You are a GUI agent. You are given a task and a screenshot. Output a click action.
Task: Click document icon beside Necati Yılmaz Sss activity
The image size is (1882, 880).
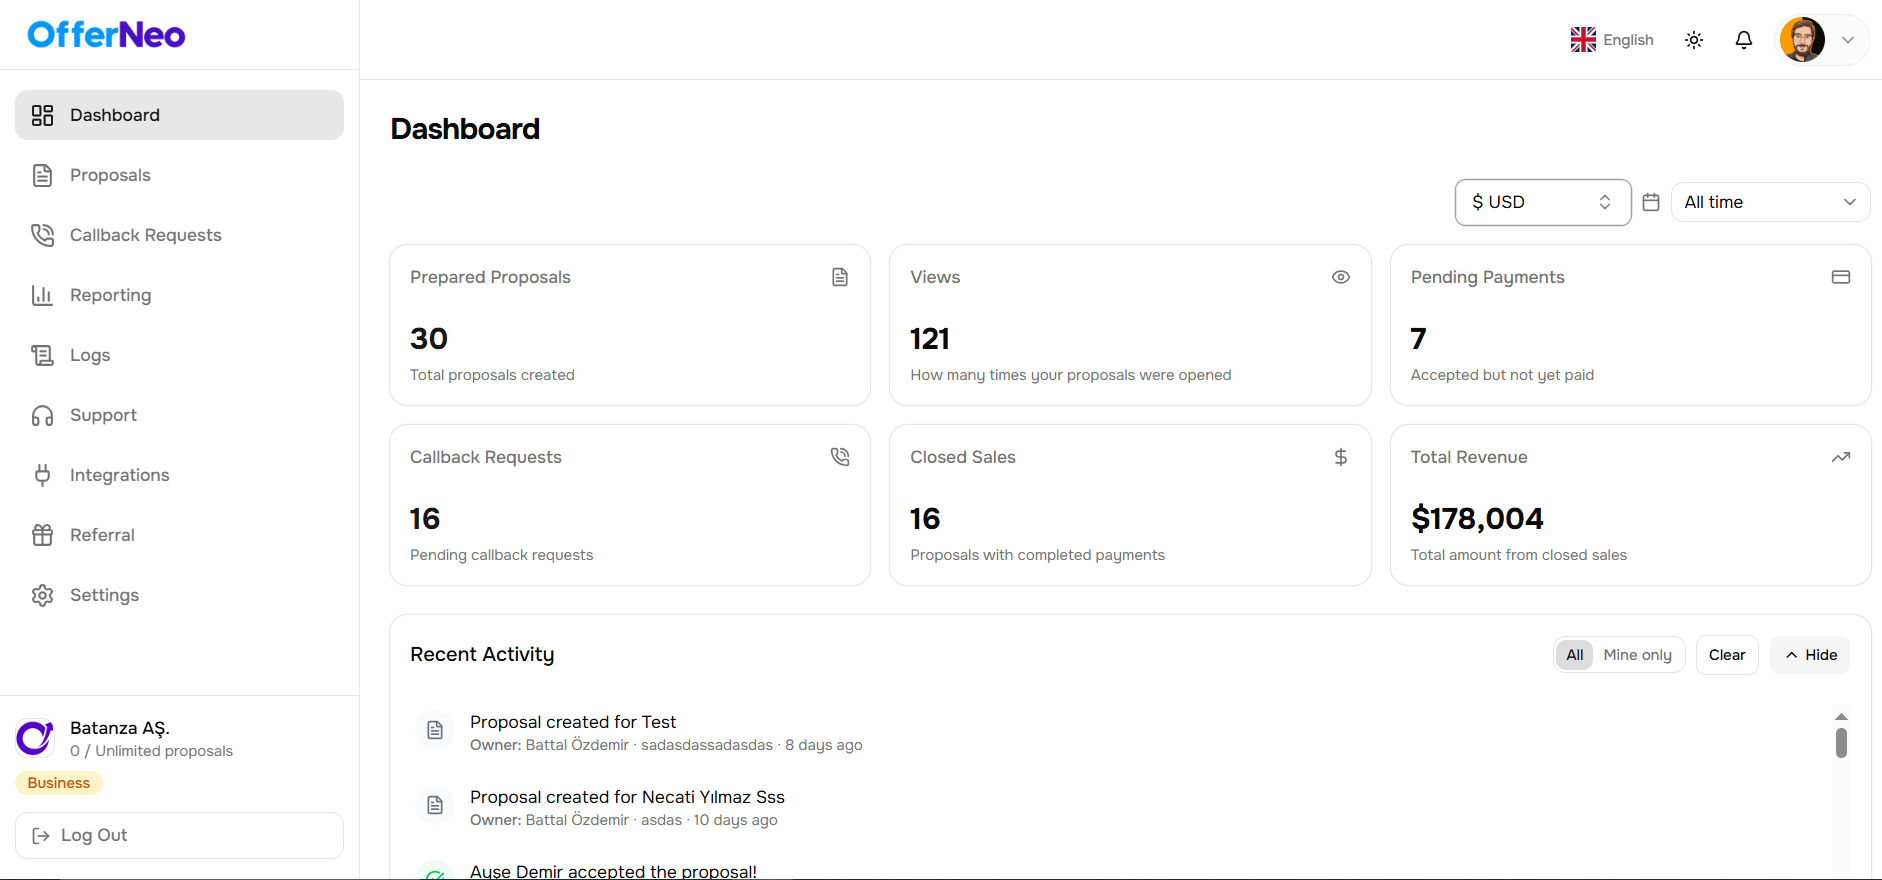click(435, 805)
